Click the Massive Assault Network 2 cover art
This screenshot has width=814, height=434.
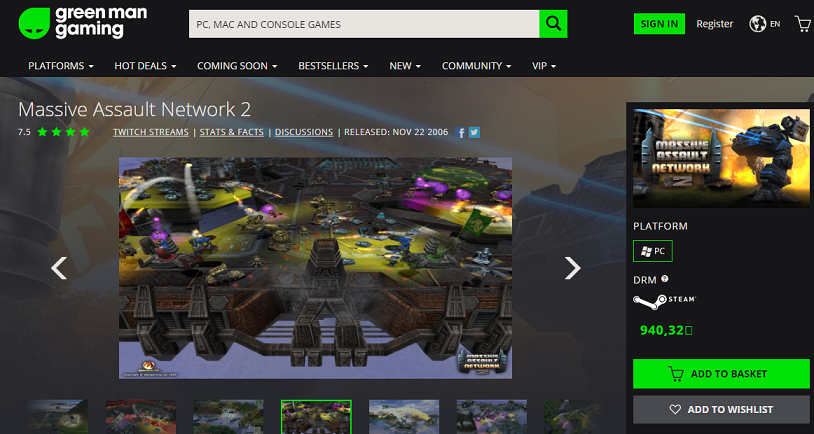pyautogui.click(x=721, y=158)
